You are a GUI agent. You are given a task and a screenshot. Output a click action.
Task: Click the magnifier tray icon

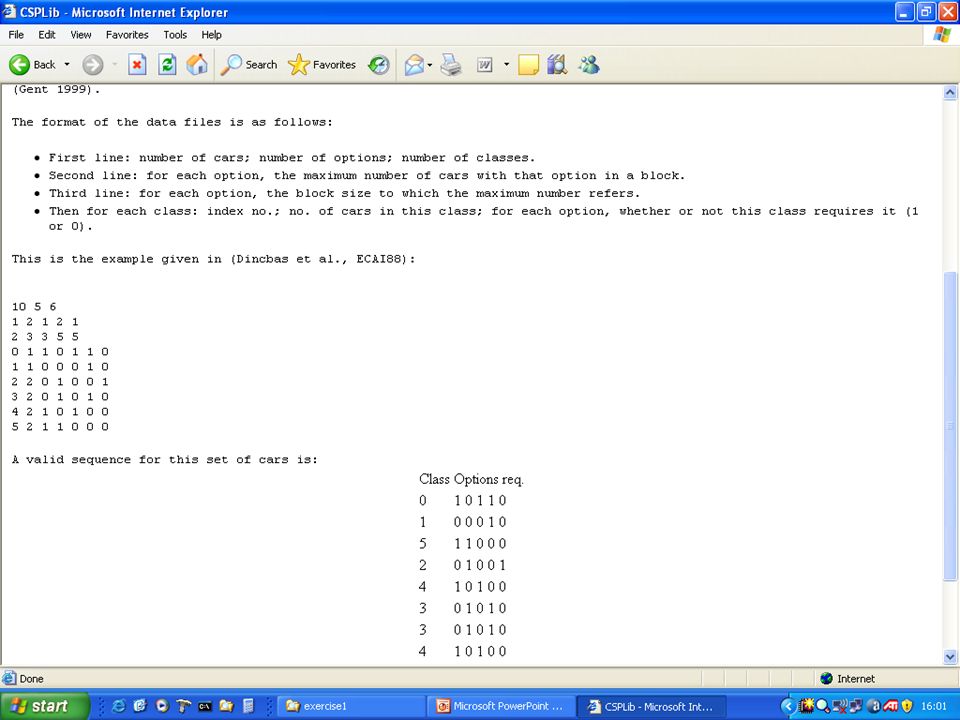coord(822,706)
